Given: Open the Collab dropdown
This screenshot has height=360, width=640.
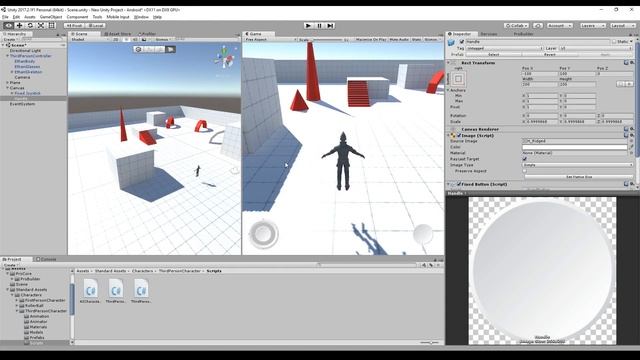Looking at the screenshot, I should click(x=516, y=25).
